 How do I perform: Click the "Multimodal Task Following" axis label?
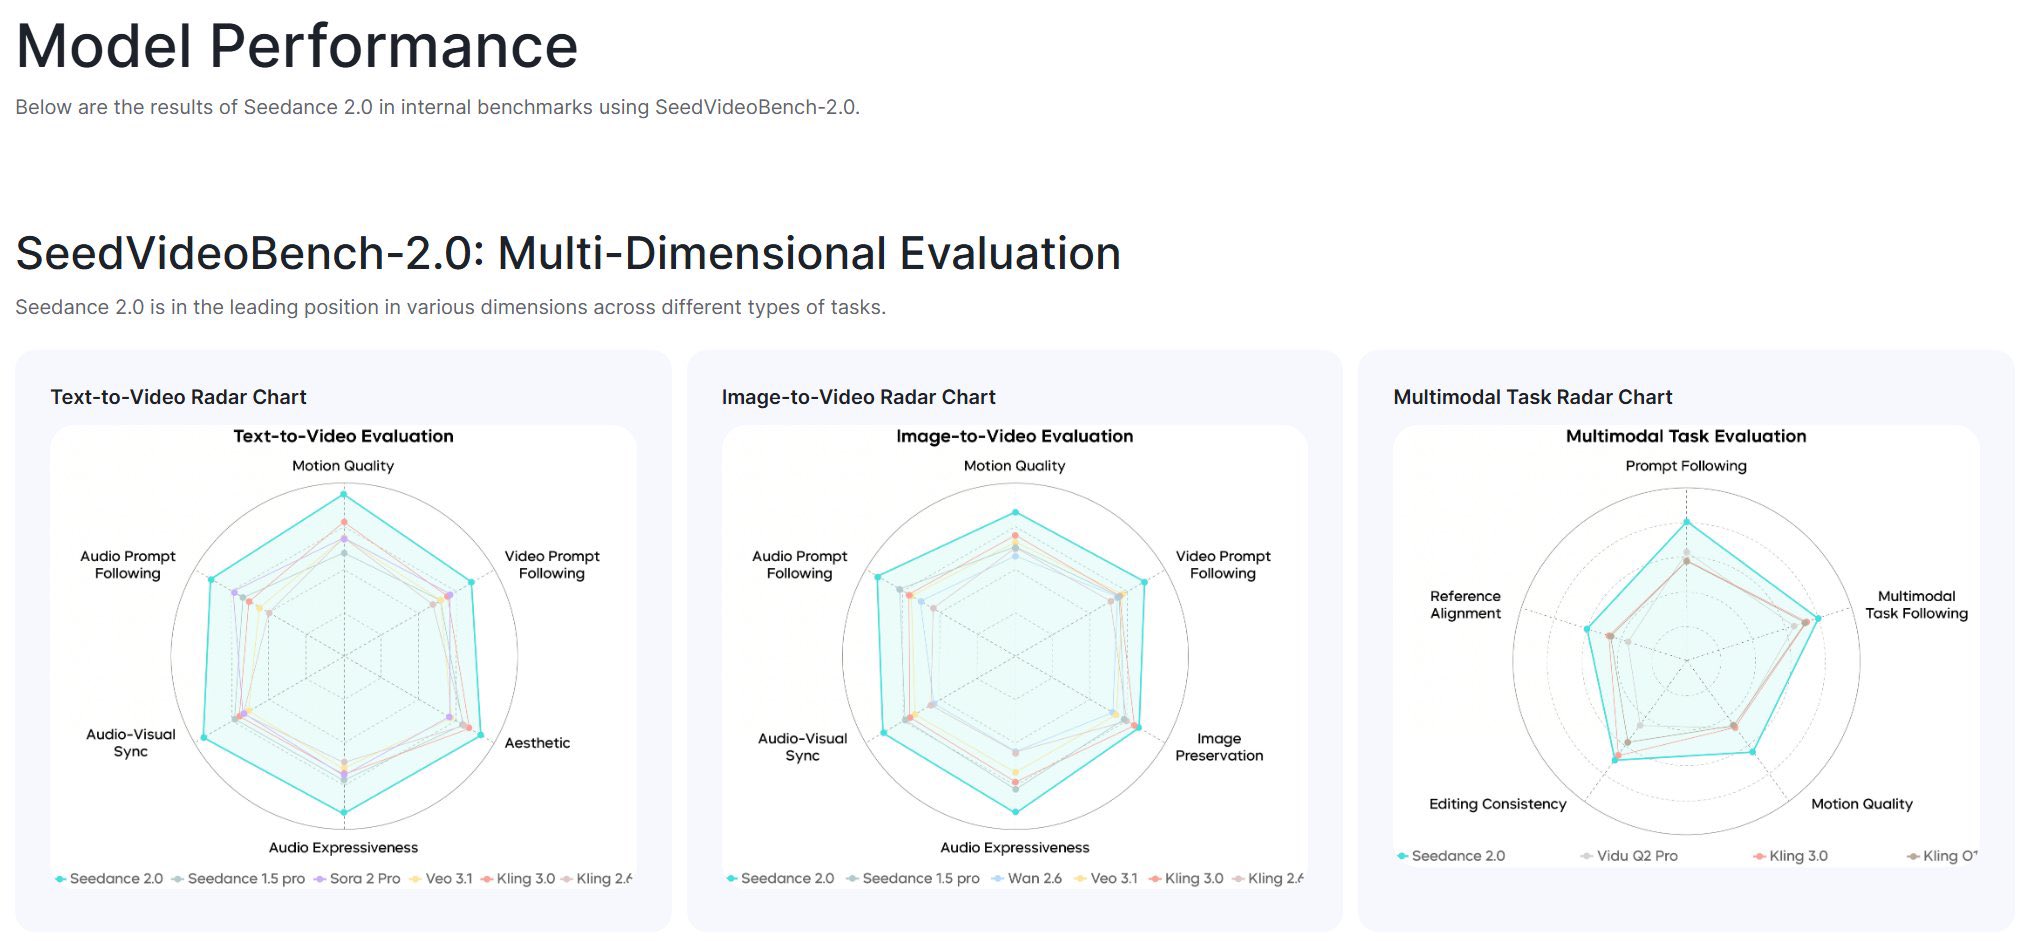click(1916, 605)
